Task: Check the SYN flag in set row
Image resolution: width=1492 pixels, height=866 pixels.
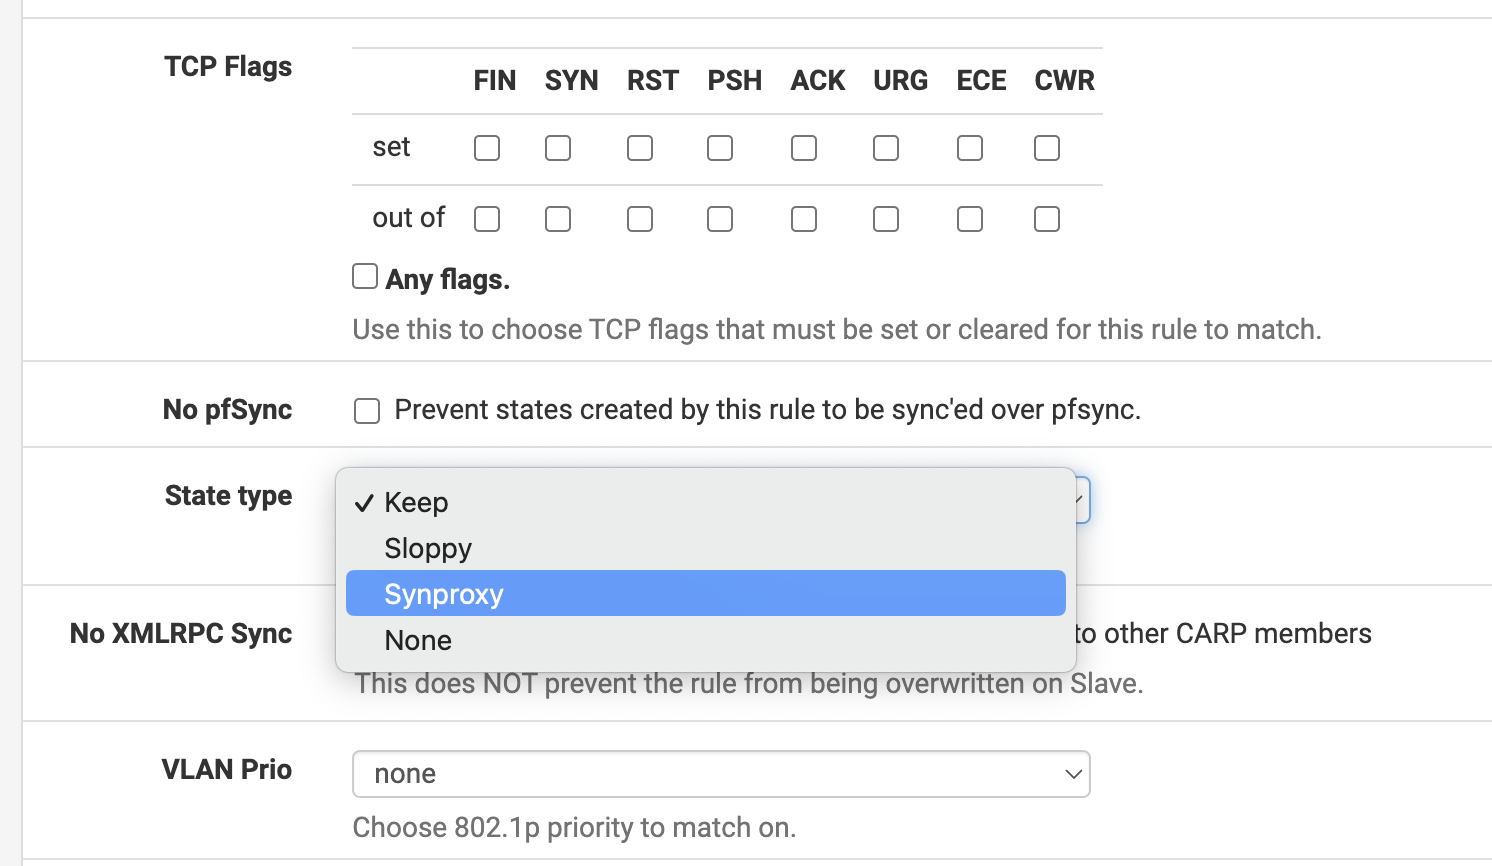Action: click(x=558, y=148)
